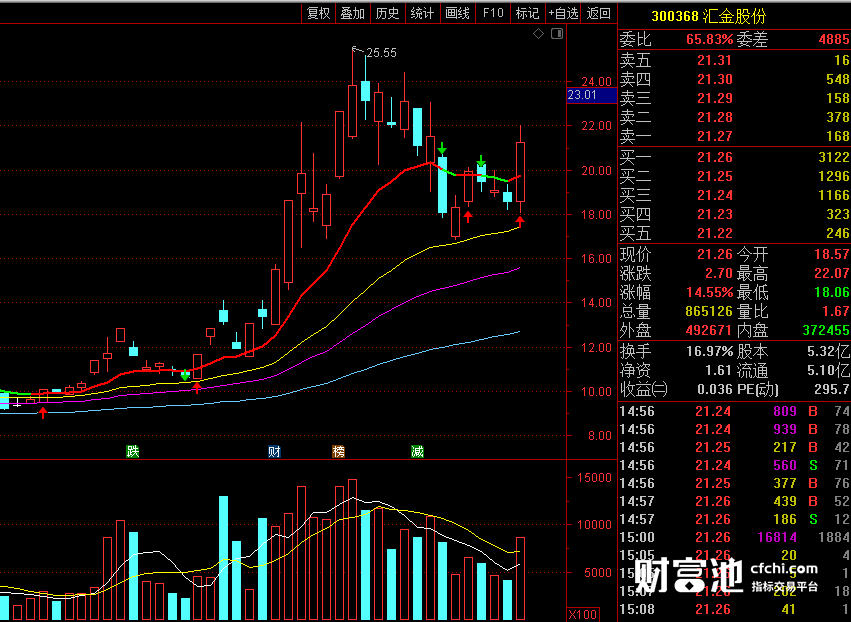
Task: Click red up arrow below latest candle
Action: (520, 221)
